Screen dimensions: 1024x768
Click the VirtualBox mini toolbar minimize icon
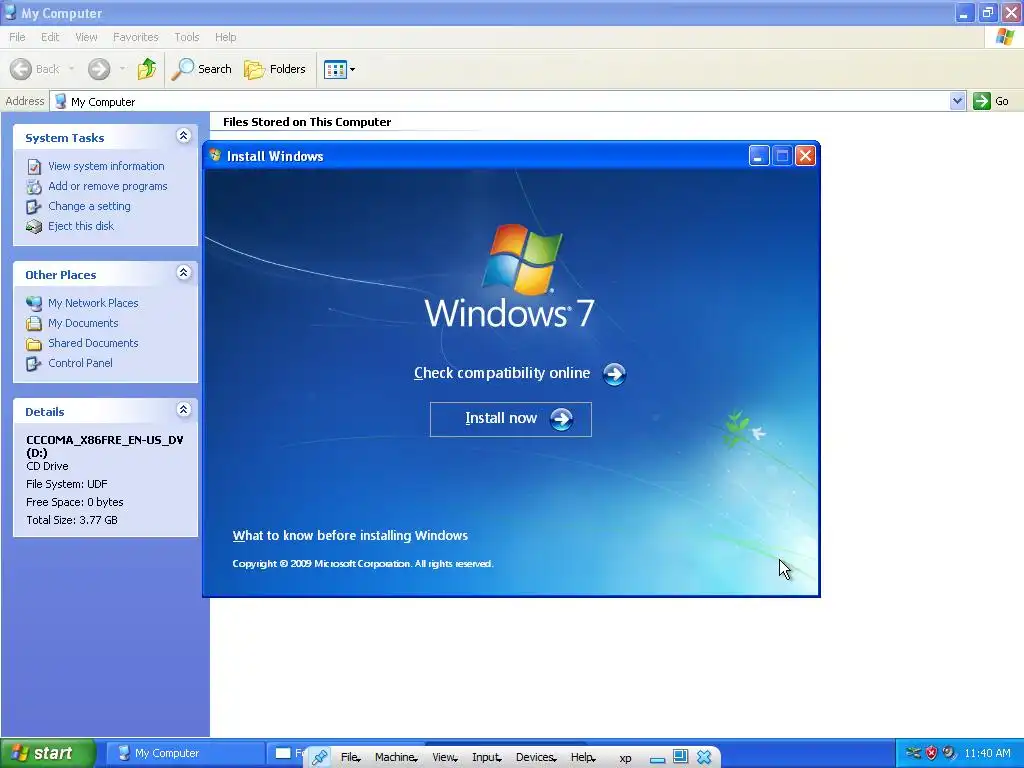(658, 760)
